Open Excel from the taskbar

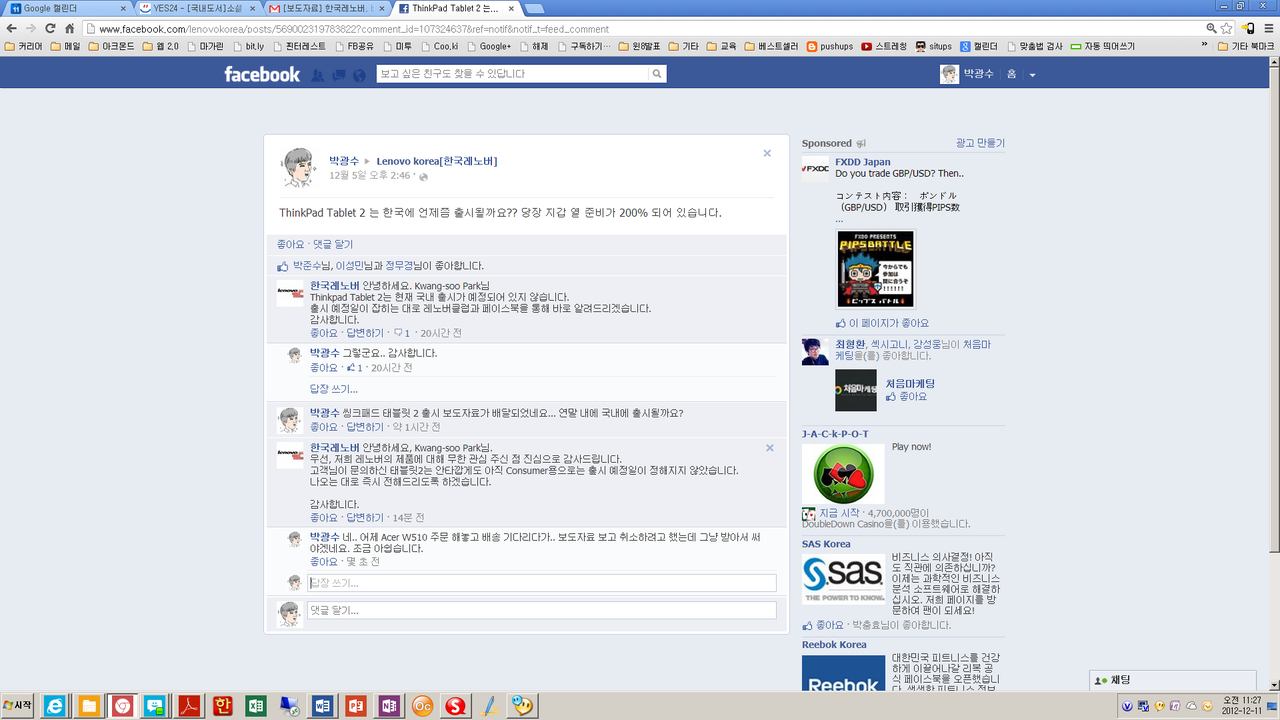click(x=255, y=706)
